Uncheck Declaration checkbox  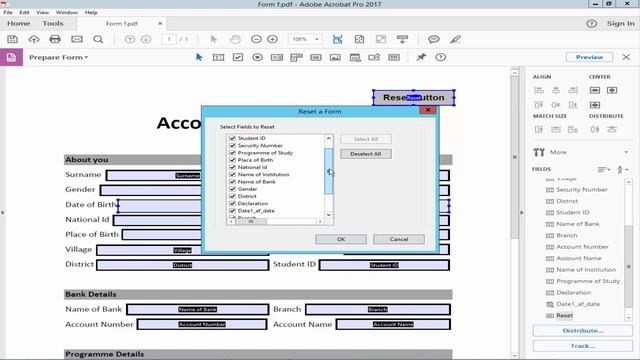click(x=232, y=204)
